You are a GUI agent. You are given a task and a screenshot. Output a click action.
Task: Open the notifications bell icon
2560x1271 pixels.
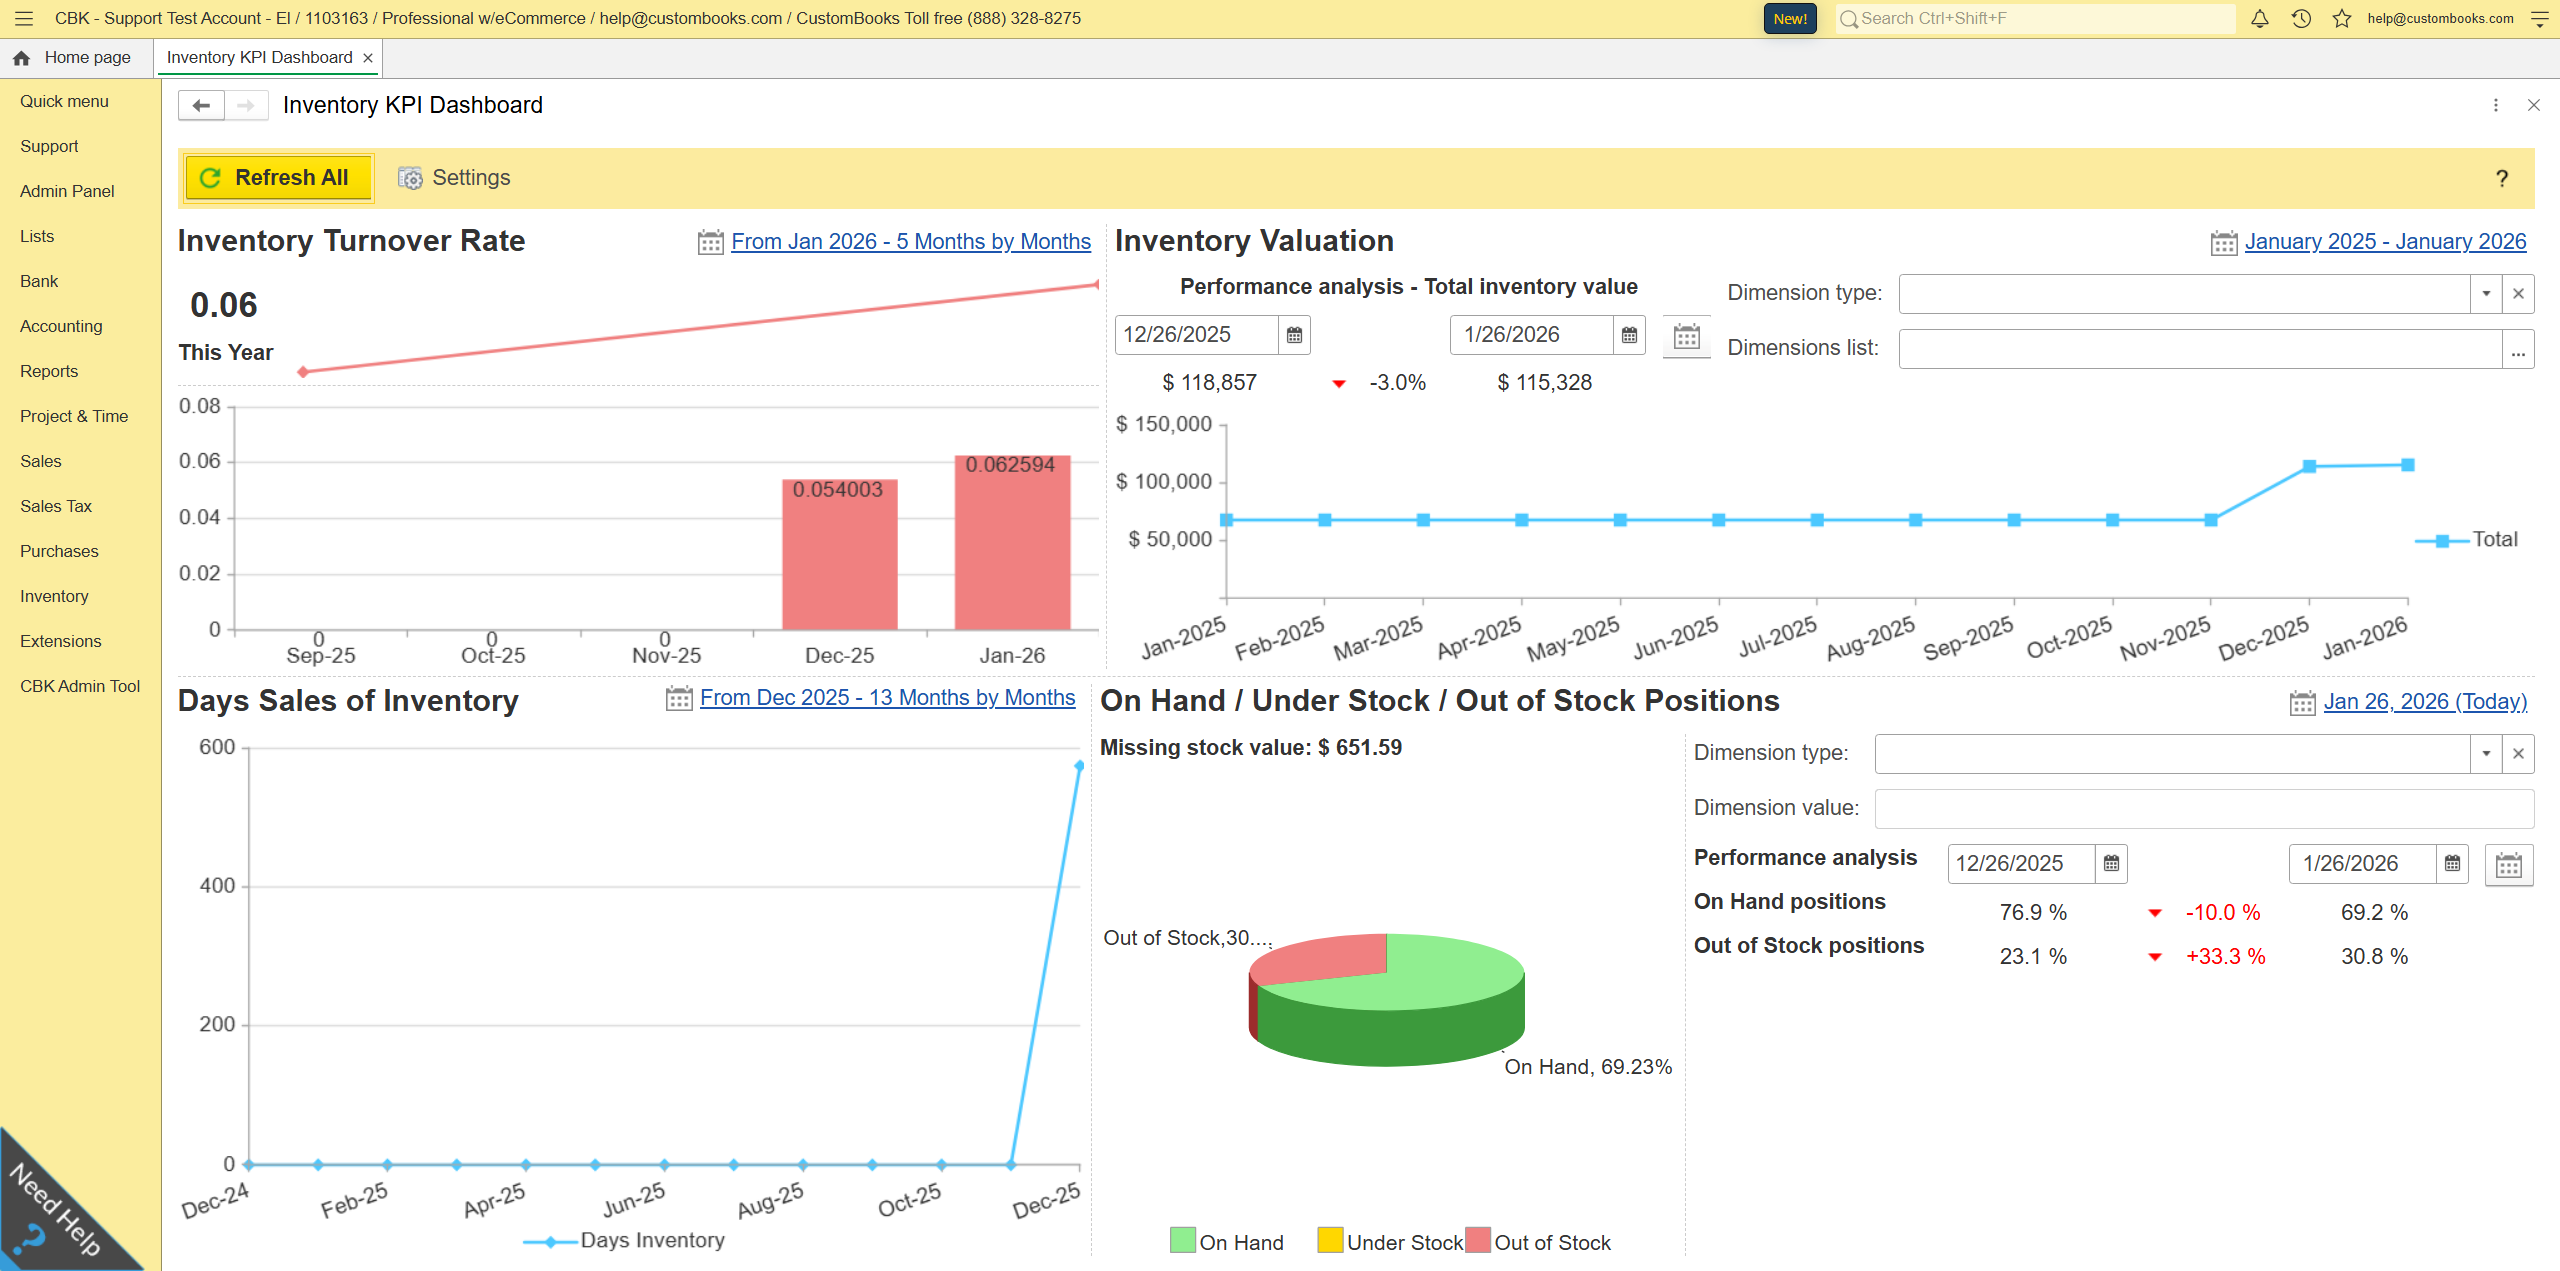2259,18
